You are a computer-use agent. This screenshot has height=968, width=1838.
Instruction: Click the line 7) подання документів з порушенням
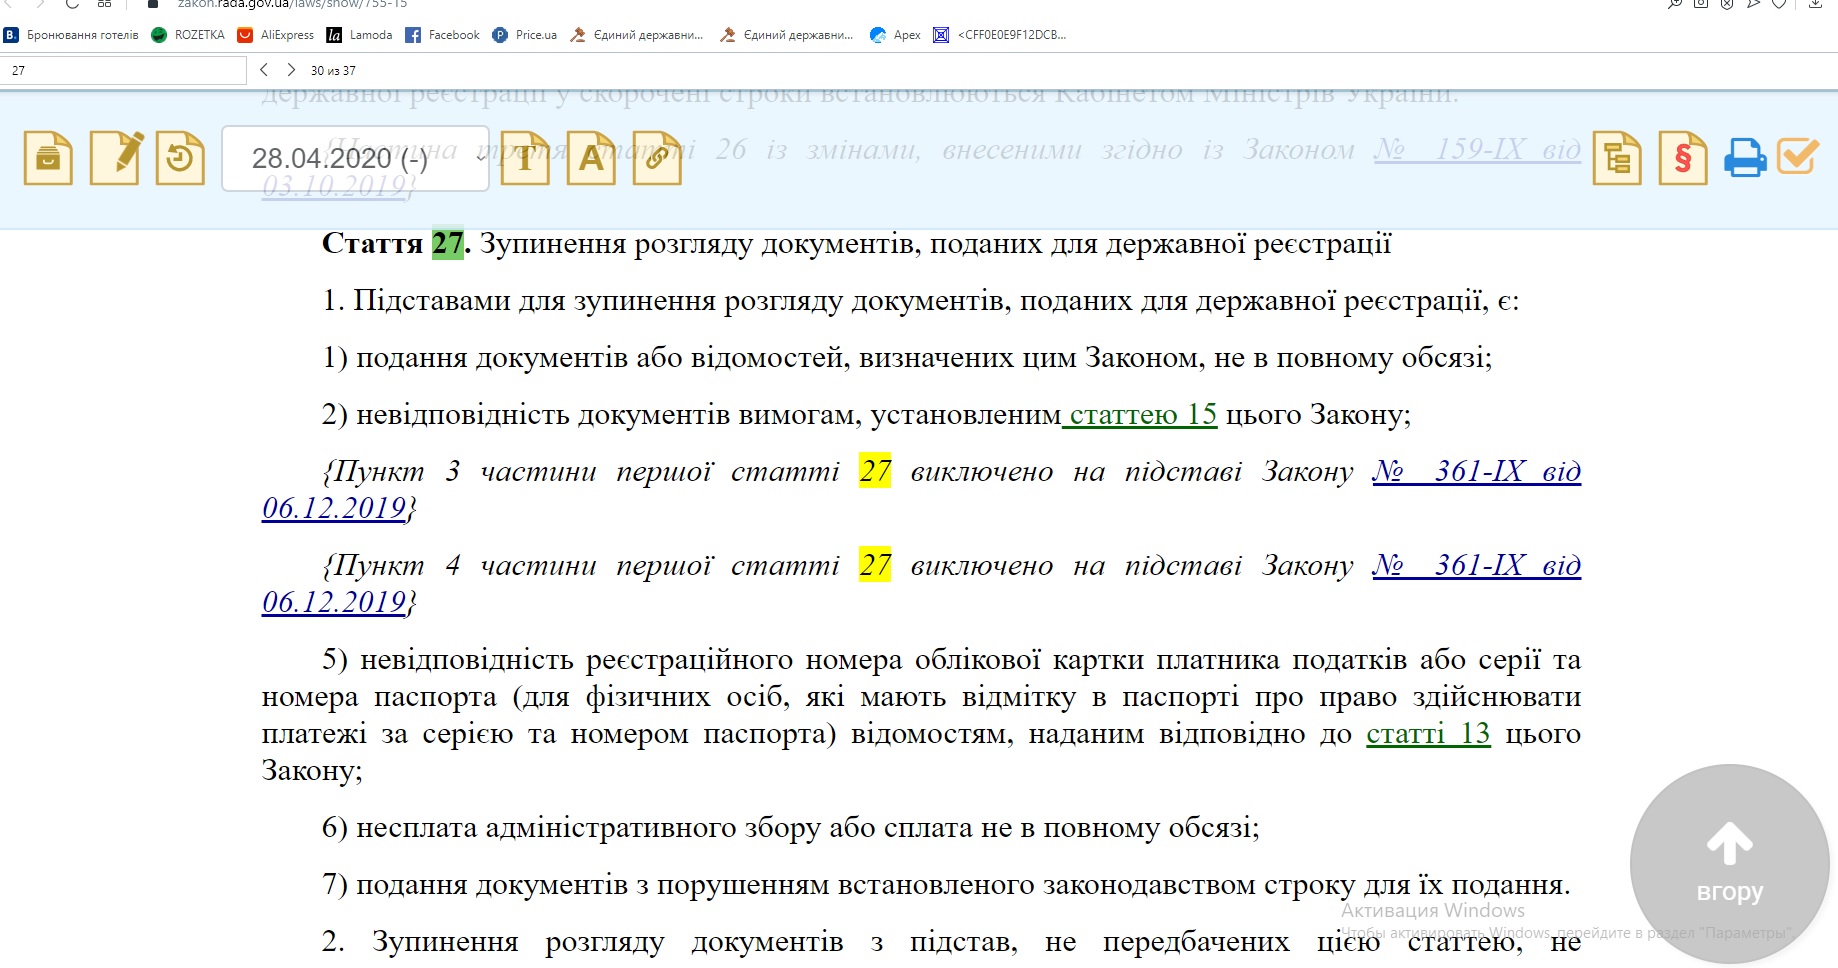(x=946, y=884)
